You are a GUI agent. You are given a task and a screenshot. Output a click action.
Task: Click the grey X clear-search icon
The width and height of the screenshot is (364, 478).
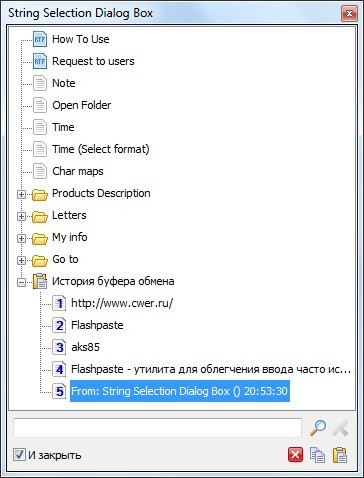[340, 428]
